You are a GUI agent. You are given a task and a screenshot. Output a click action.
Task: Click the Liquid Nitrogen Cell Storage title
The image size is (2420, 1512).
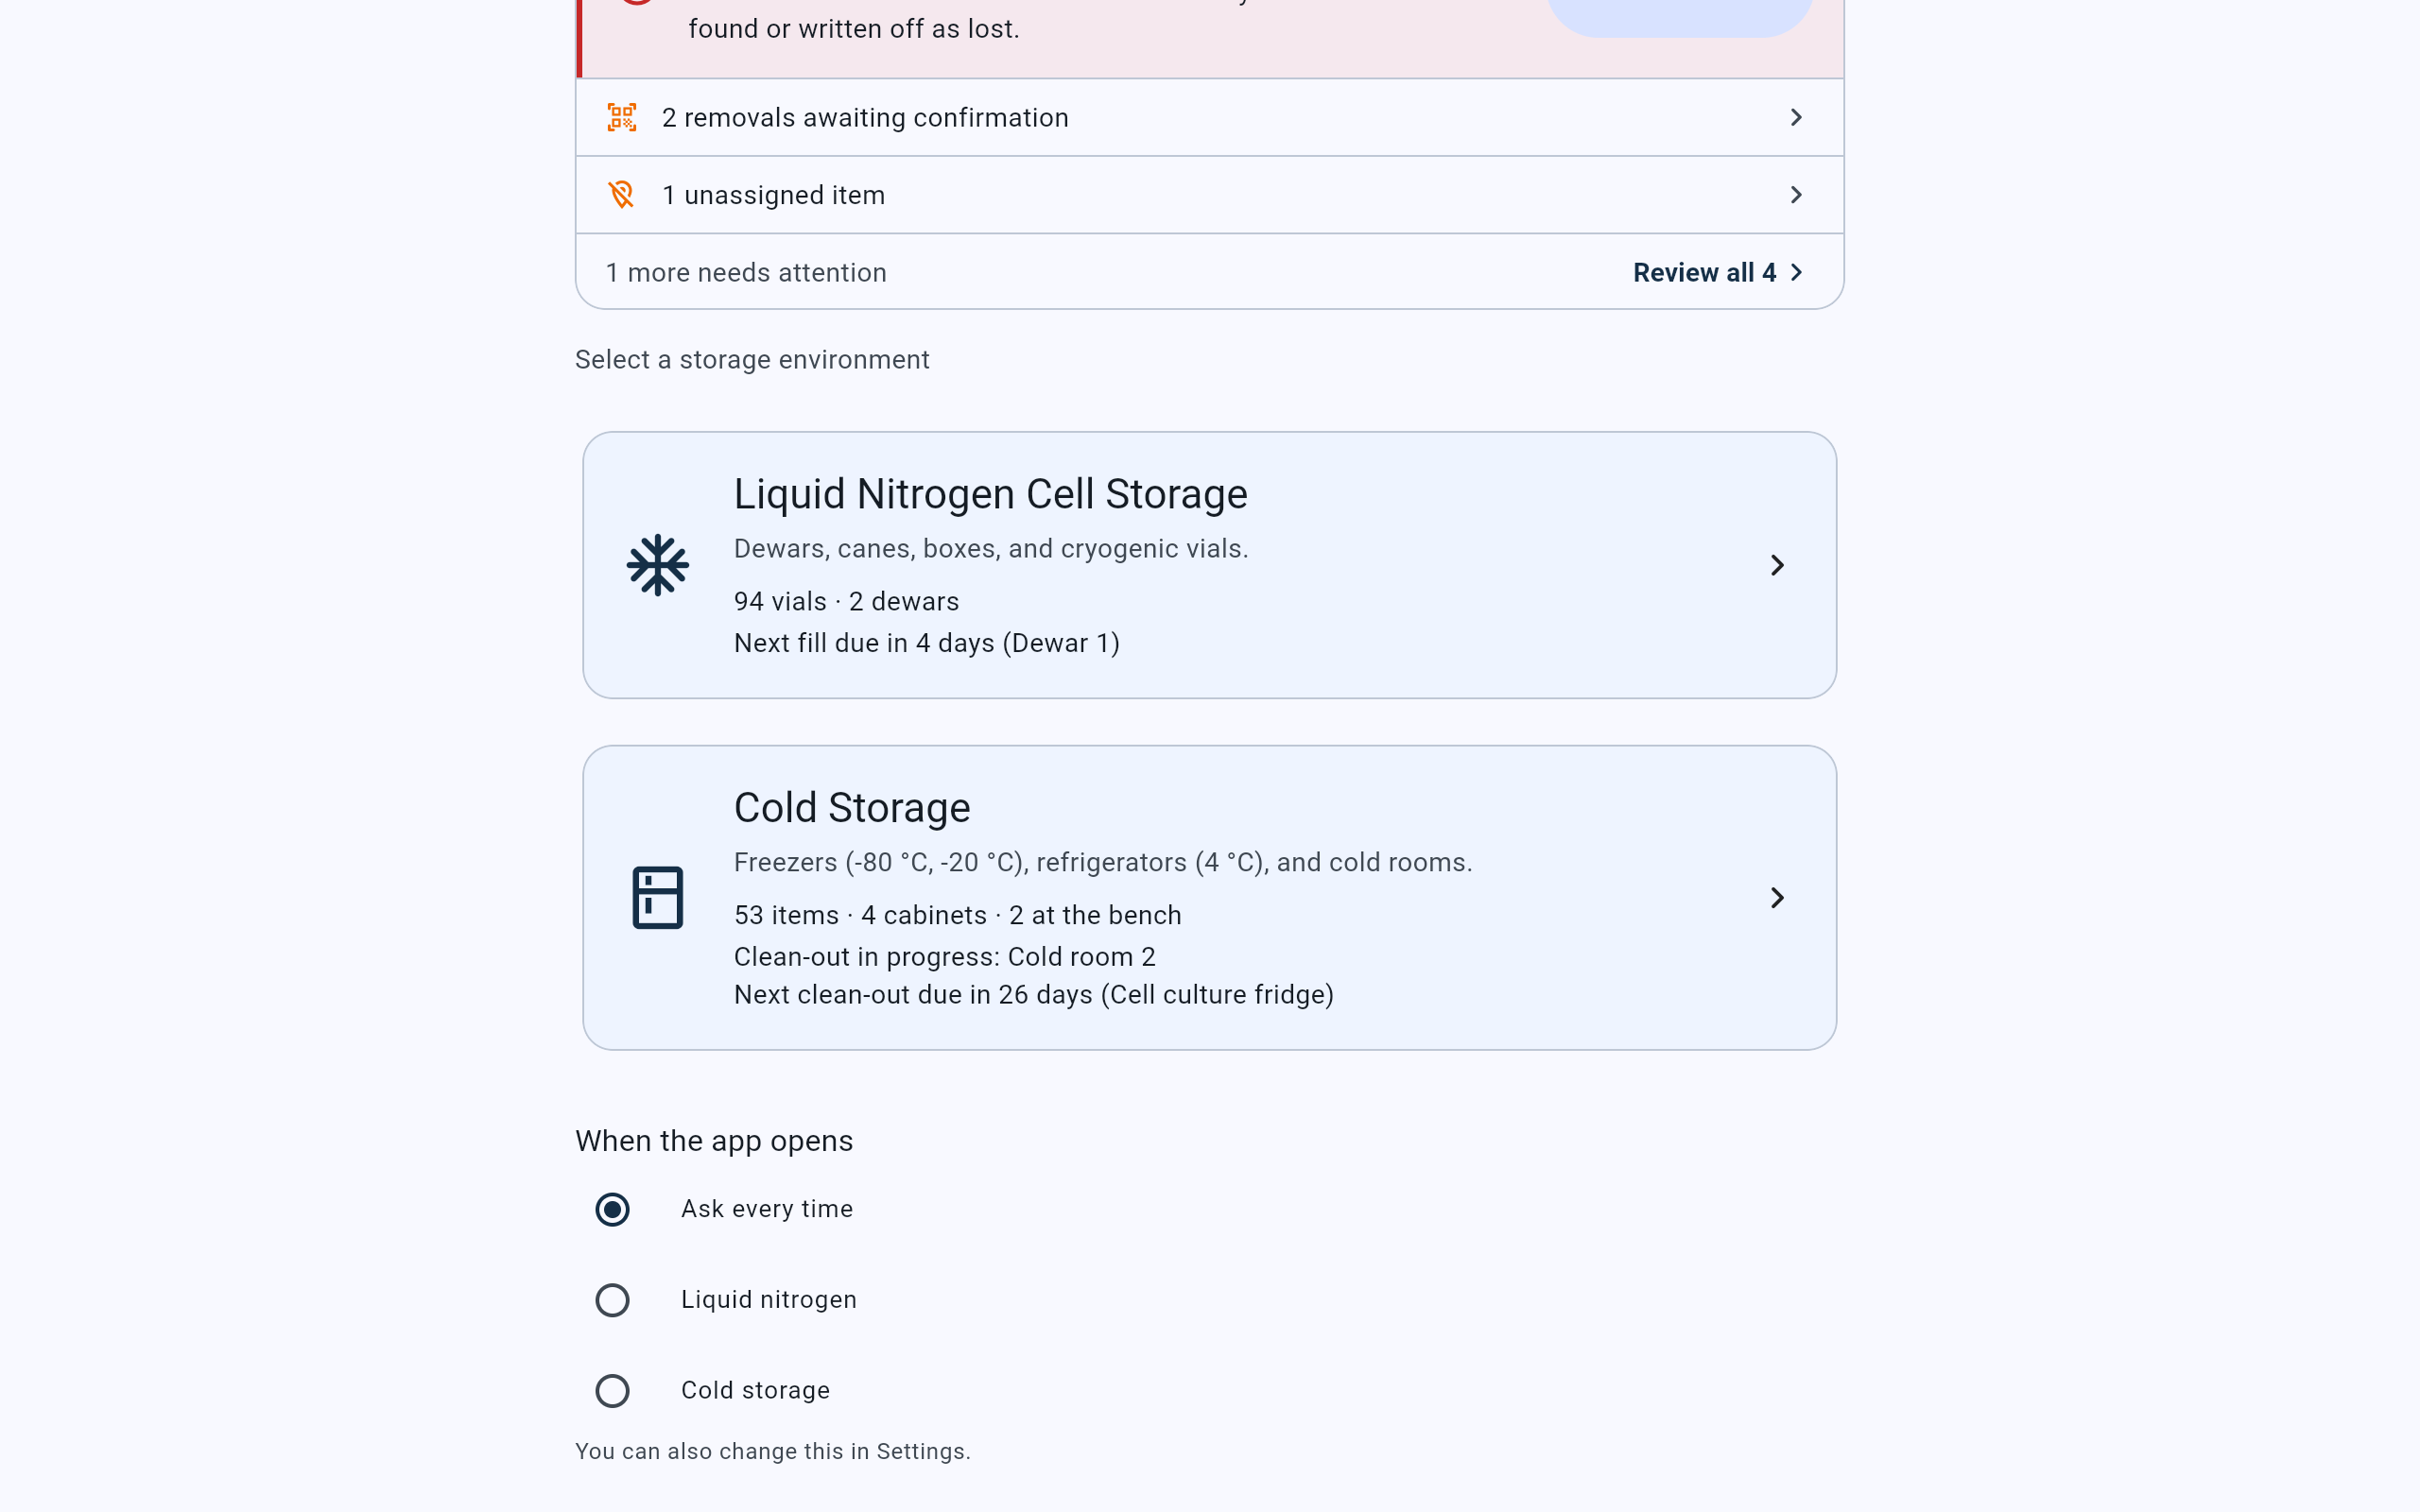click(990, 494)
